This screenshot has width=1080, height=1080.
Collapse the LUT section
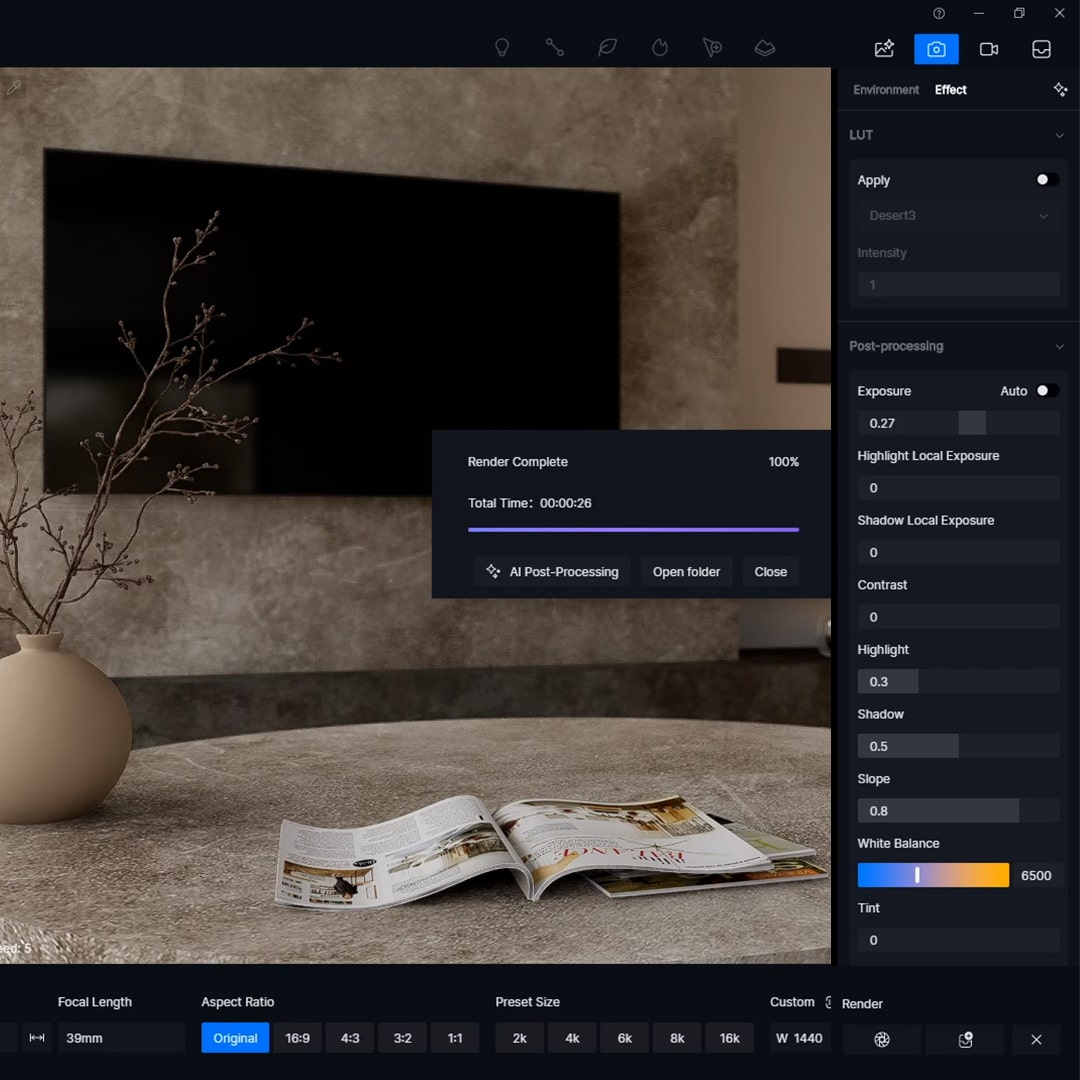pyautogui.click(x=1059, y=135)
